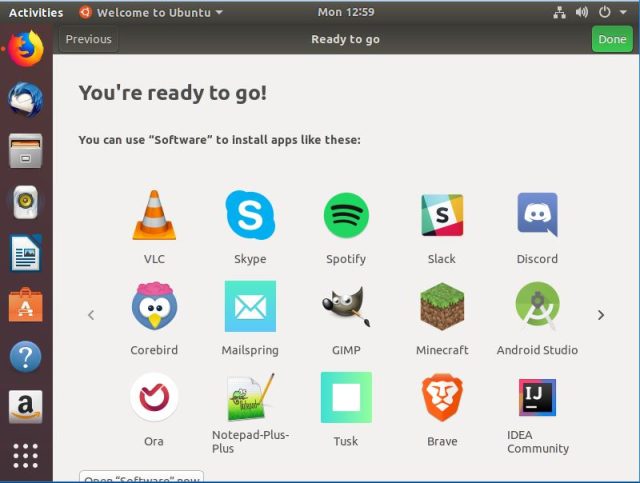Viewport: 640px width, 483px height.
Task: Open the Android Studio icon
Action: click(x=537, y=306)
